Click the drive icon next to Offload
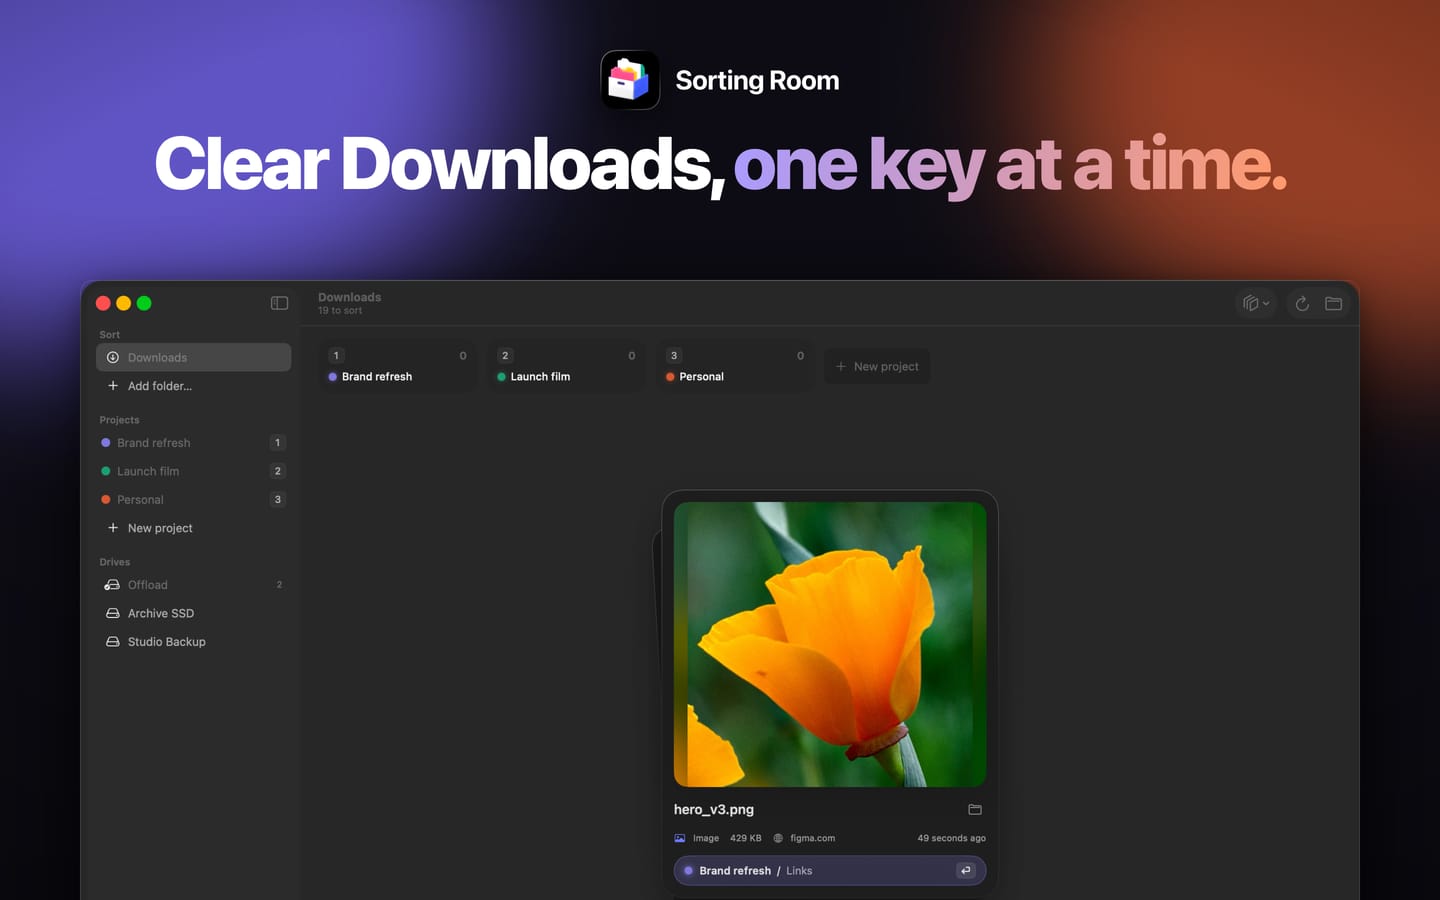The height and width of the screenshot is (900, 1440). coord(112,585)
